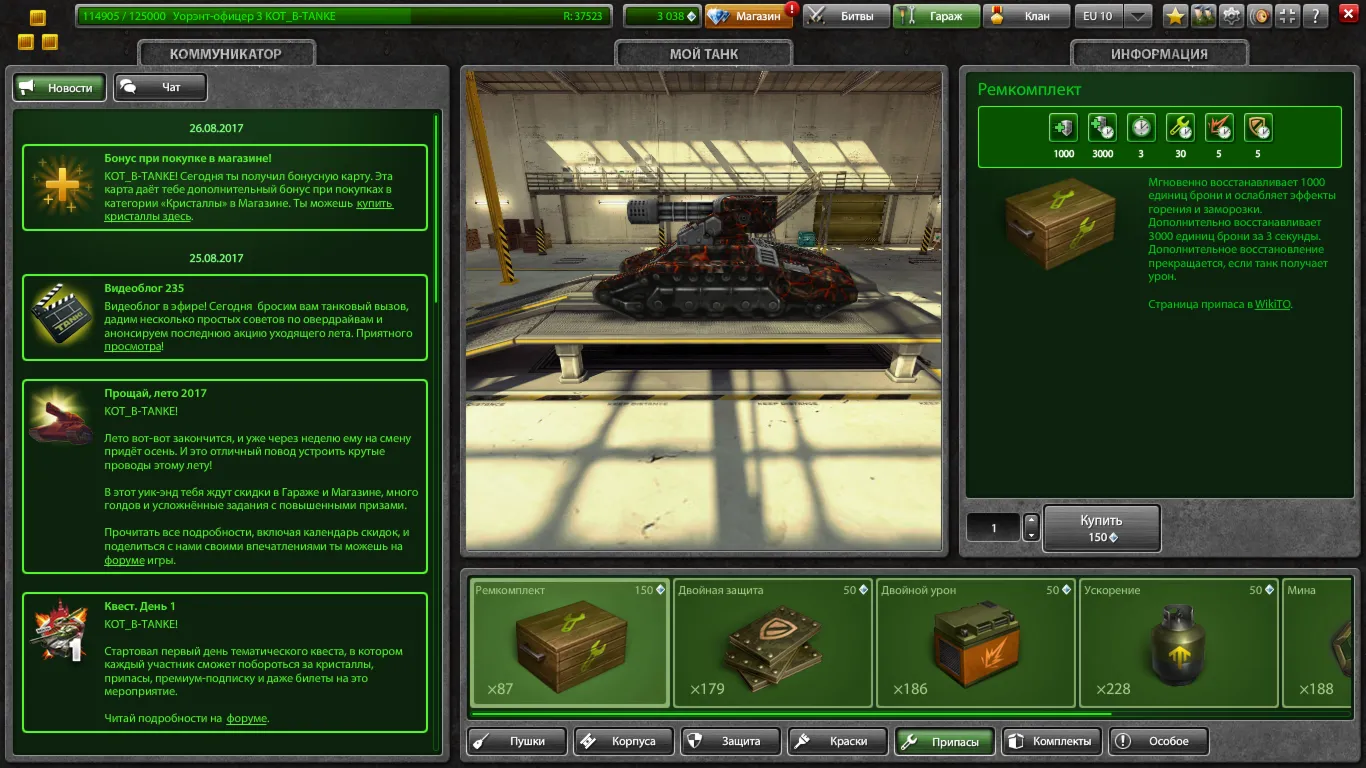Viewport: 1366px width, 768px height.
Task: Click the friends icon beside the star
Action: coord(1203,16)
